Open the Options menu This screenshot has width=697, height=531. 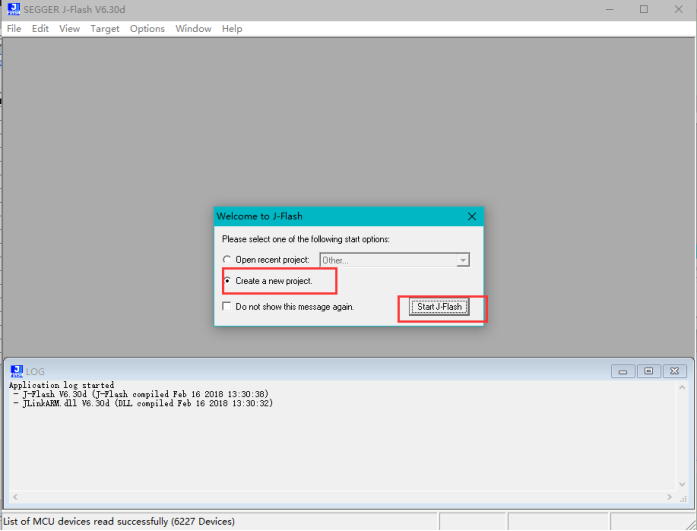[x=147, y=29]
